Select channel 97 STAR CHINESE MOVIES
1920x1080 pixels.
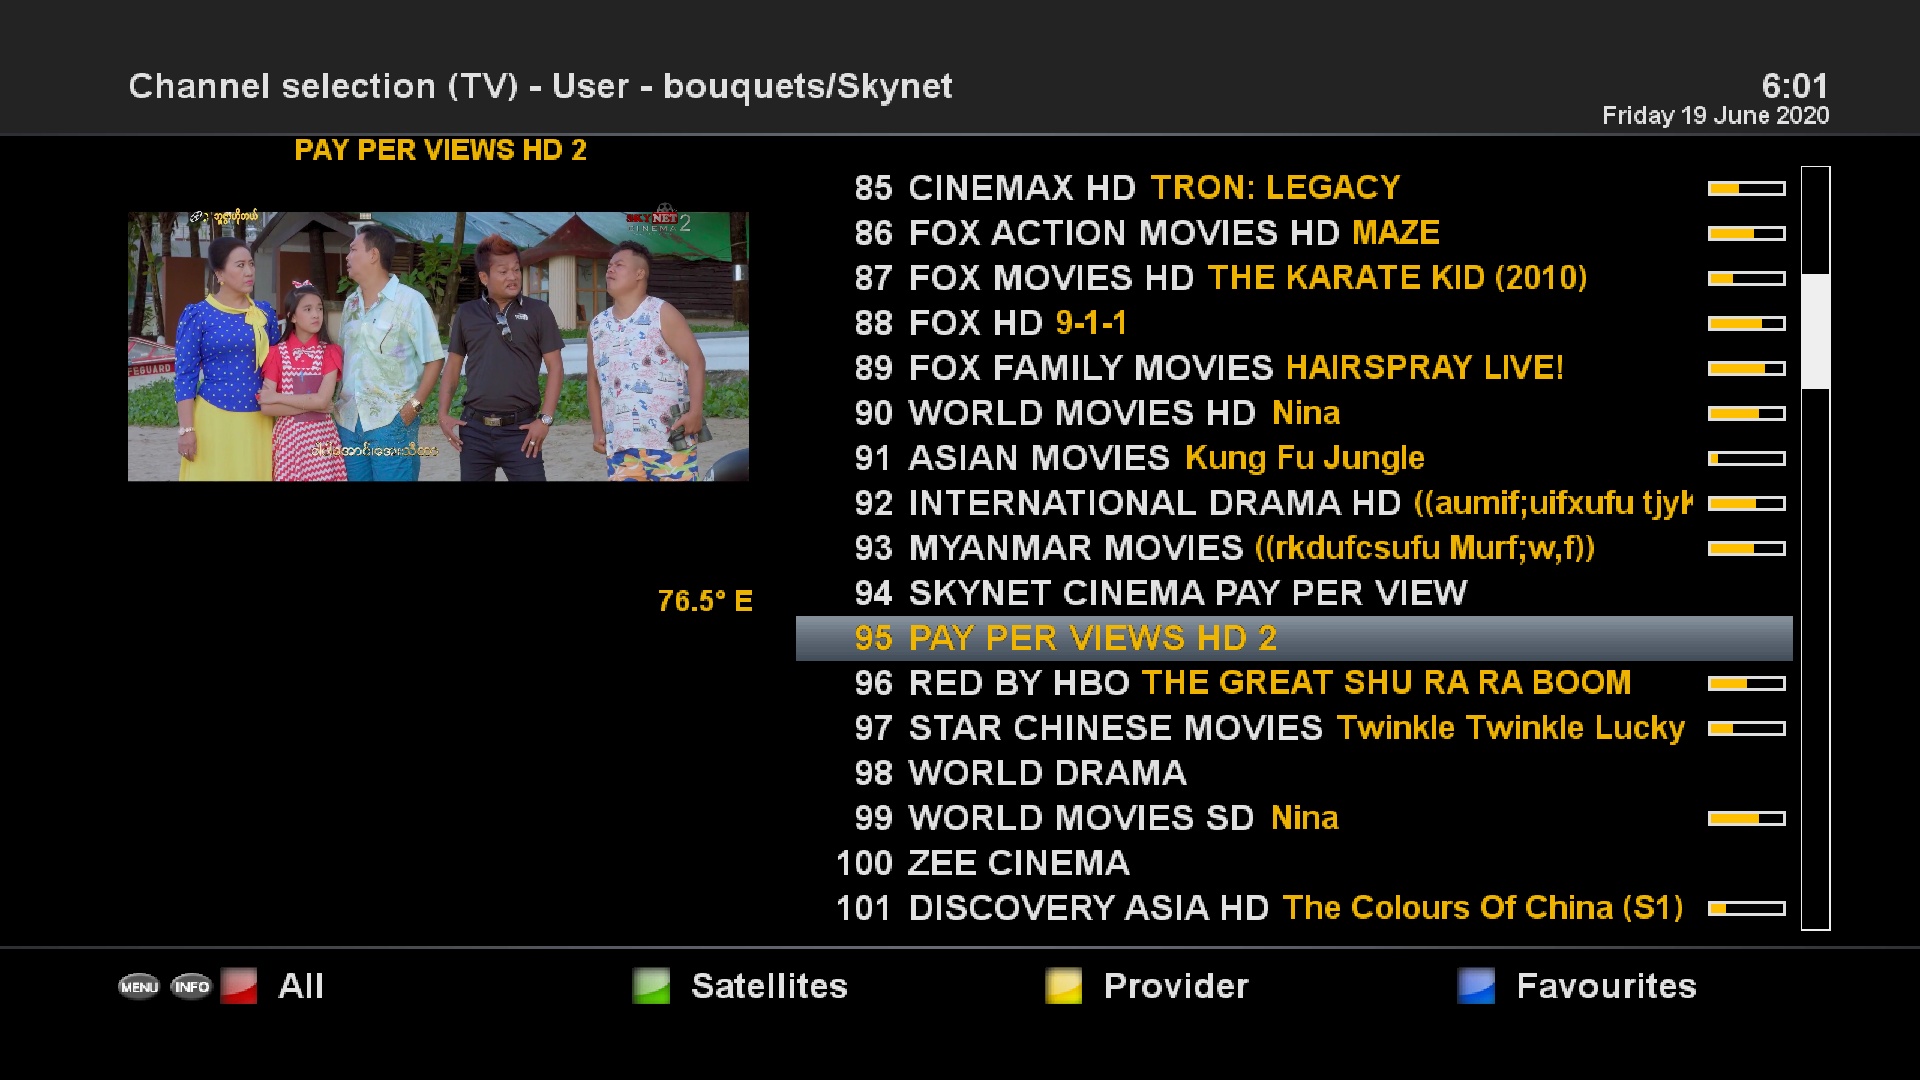(x=1294, y=728)
